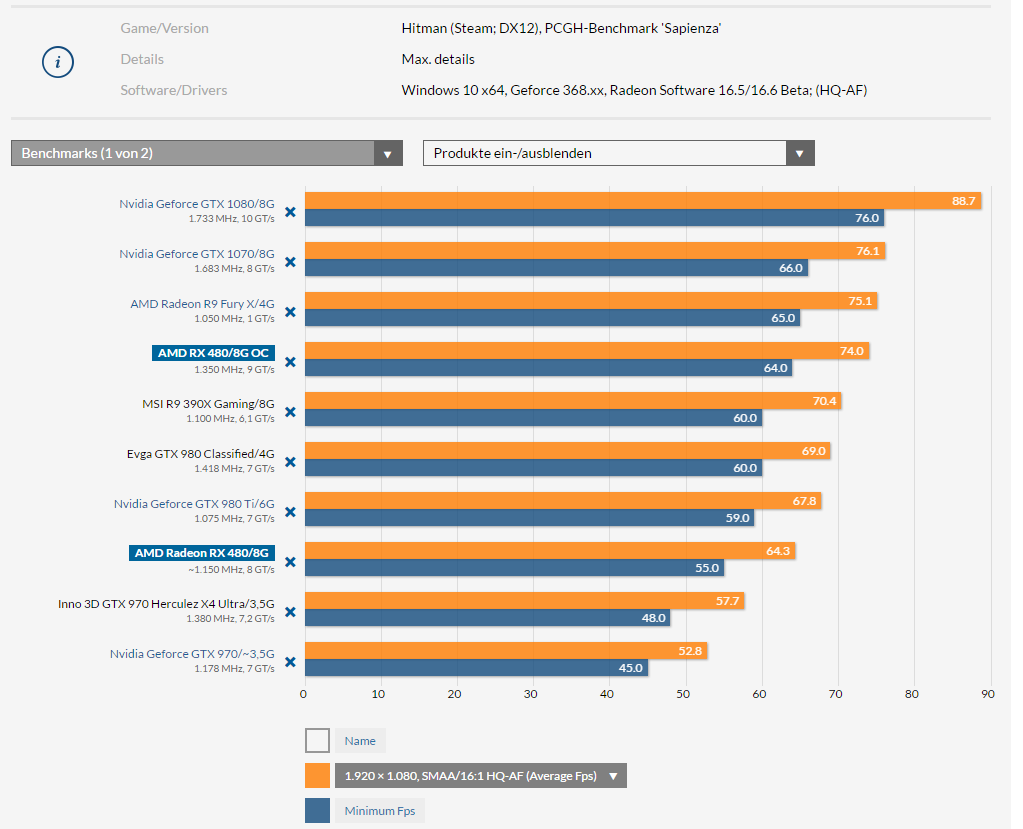1023x829 pixels.
Task: Open the AMD Radeon R9 Fury X/4G link
Action: [x=202, y=304]
